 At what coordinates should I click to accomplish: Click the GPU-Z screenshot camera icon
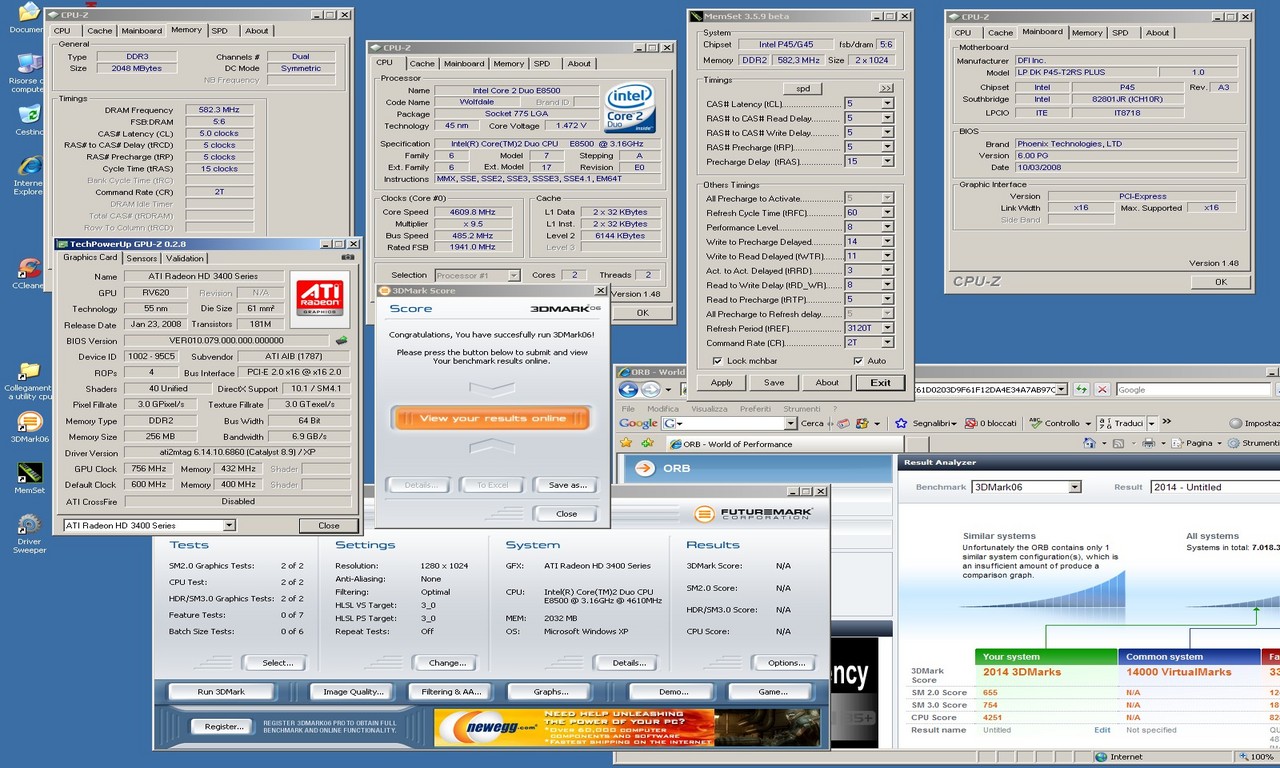pyautogui.click(x=347, y=258)
